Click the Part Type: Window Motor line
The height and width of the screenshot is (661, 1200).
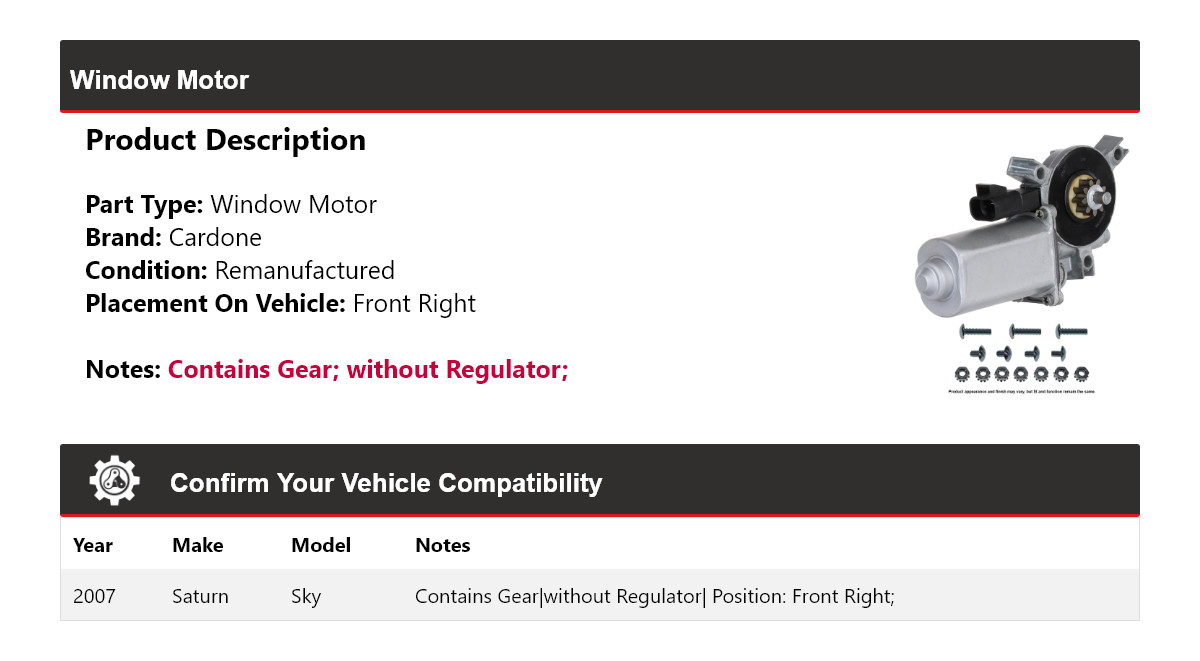pyautogui.click(x=231, y=205)
